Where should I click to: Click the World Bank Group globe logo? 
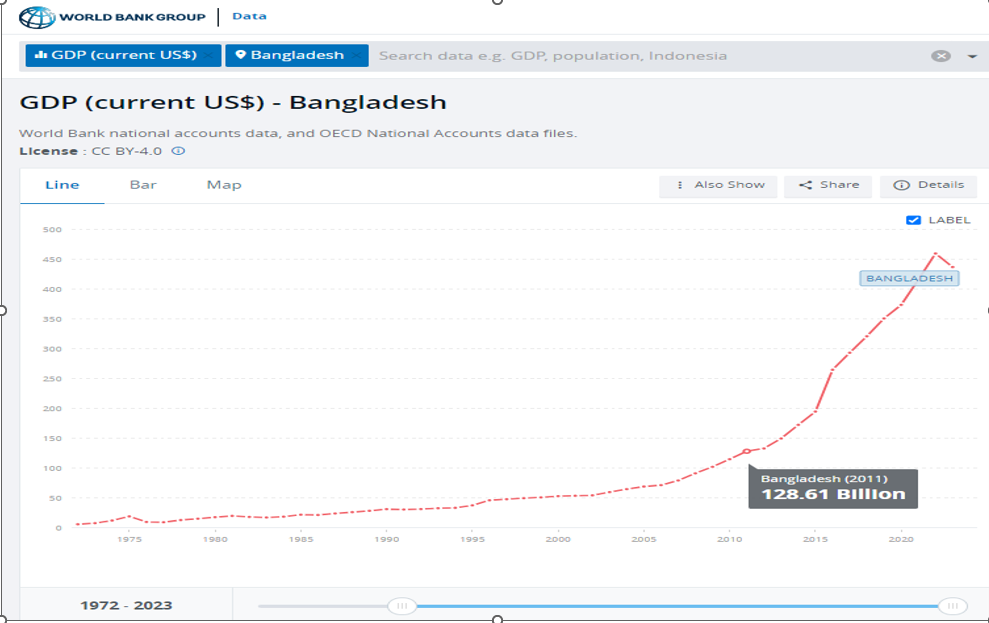point(38,17)
